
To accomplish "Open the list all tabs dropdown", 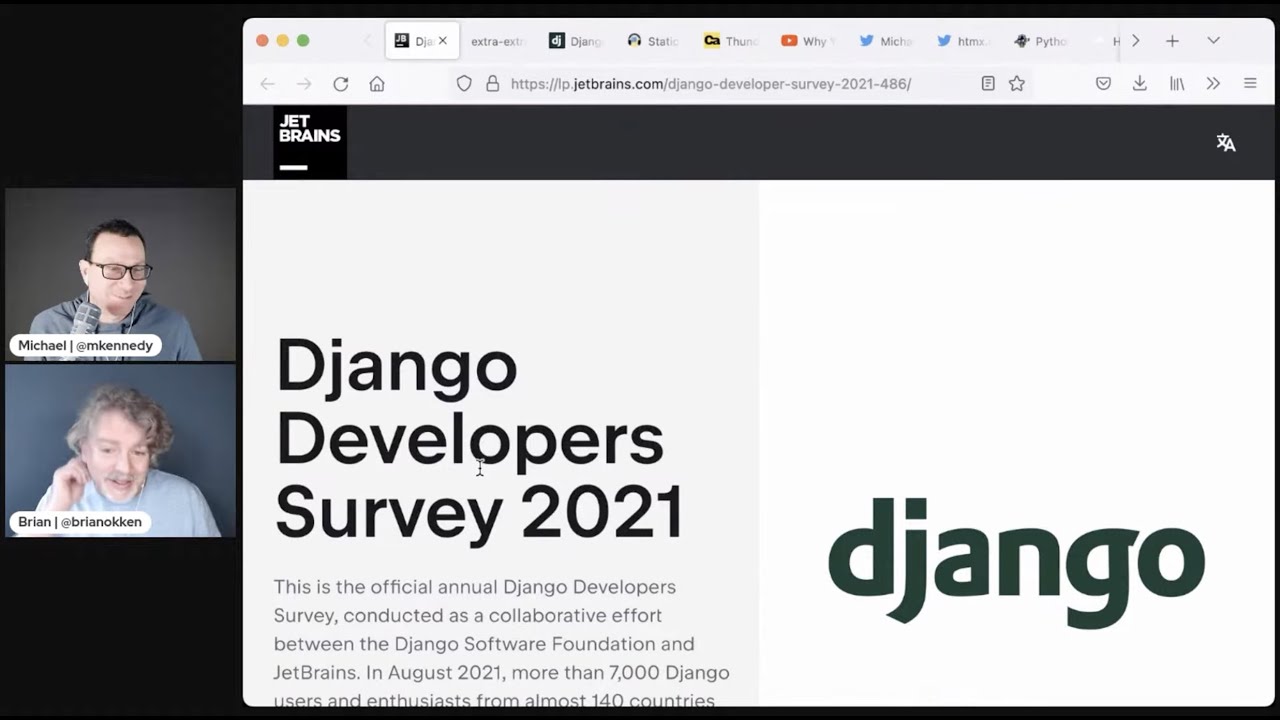I will 1213,41.
